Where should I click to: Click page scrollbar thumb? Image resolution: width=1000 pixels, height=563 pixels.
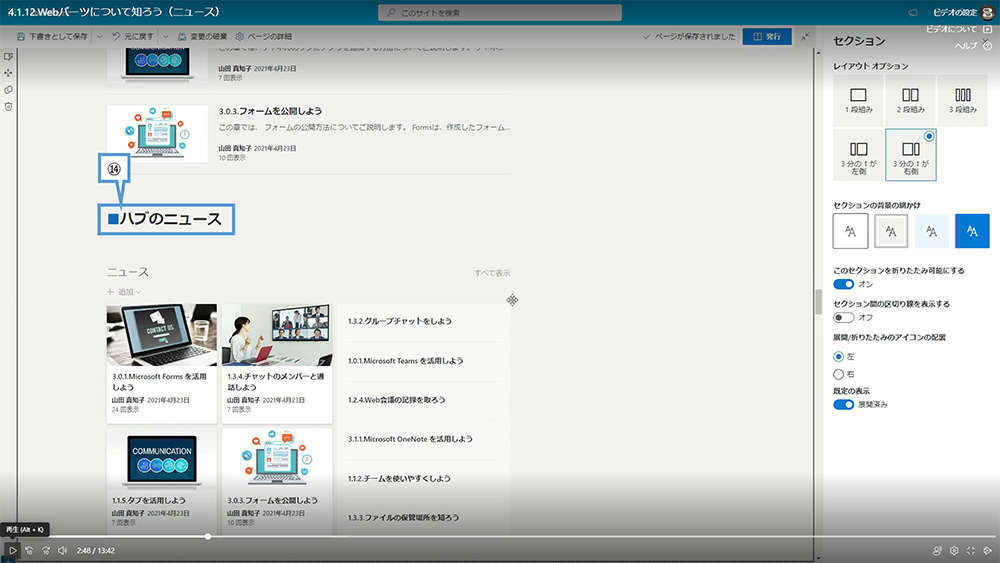click(818, 302)
